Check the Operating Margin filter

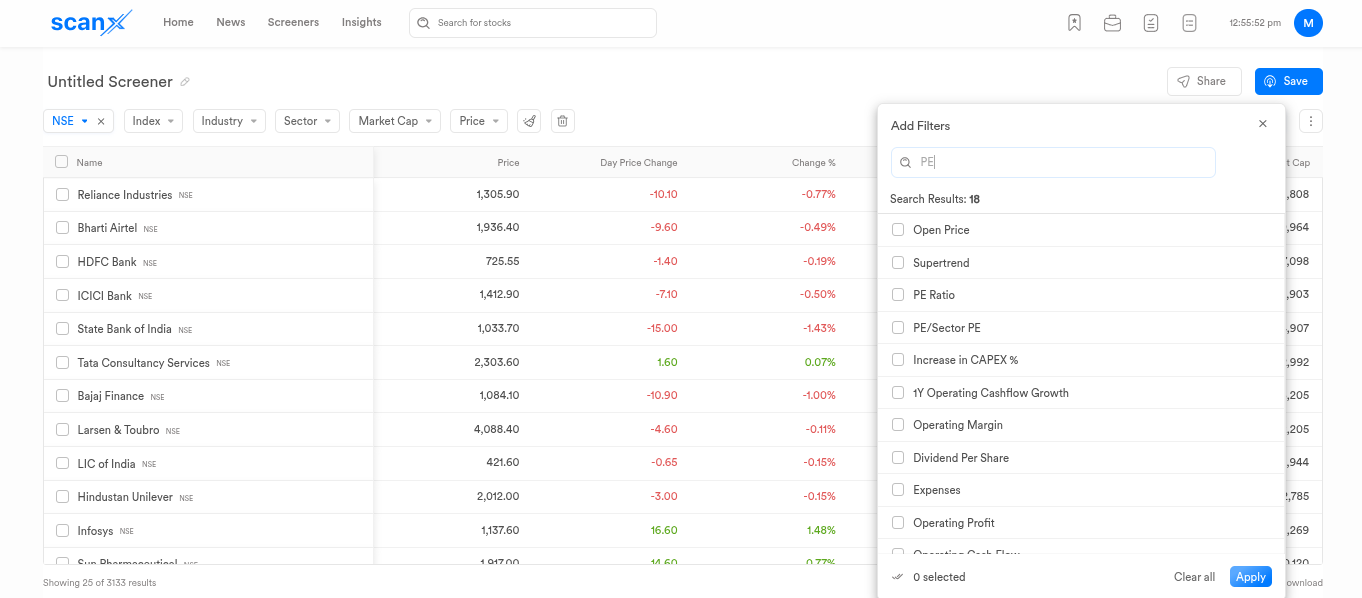898,425
